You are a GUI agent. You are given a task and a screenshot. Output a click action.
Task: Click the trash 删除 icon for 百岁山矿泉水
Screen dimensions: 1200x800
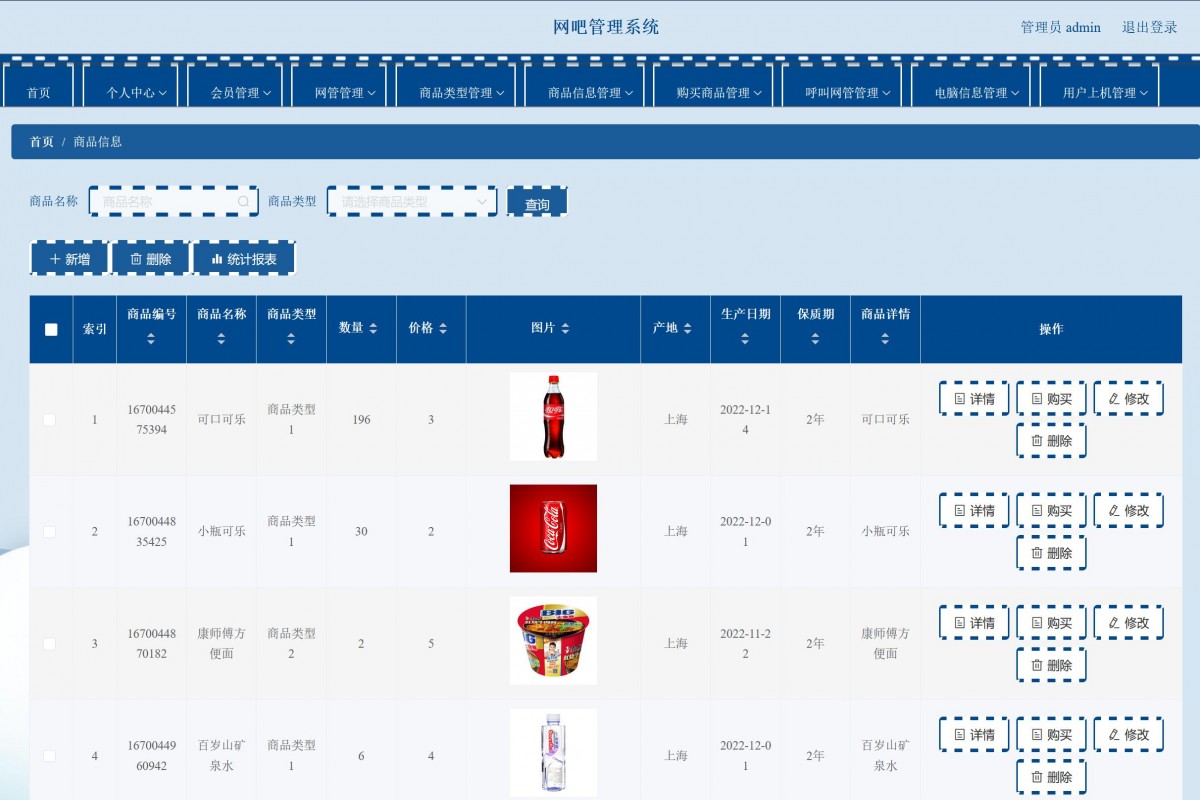click(x=1036, y=775)
